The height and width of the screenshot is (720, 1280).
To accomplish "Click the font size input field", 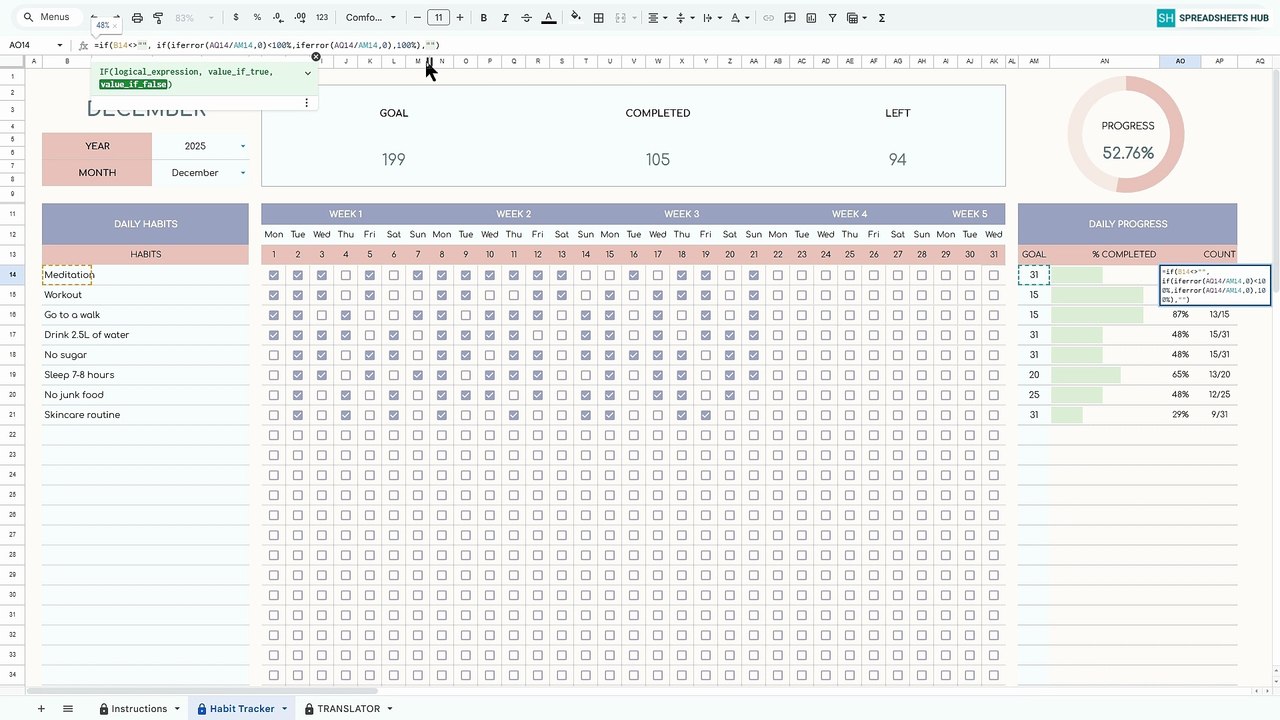I will [438, 18].
